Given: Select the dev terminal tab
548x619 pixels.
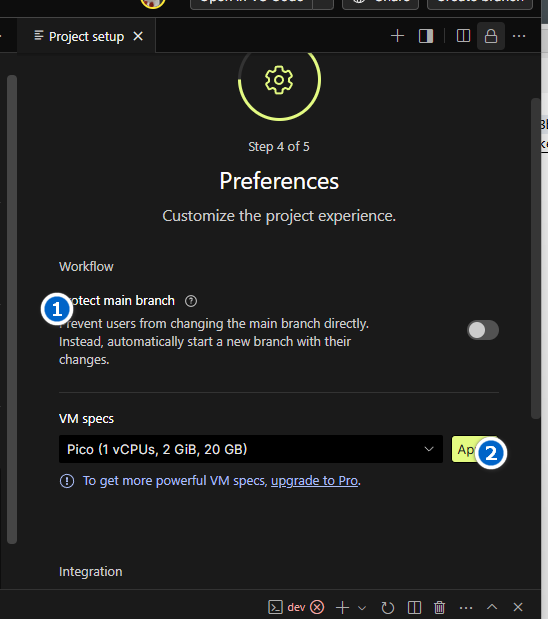Looking at the screenshot, I should [x=287, y=607].
